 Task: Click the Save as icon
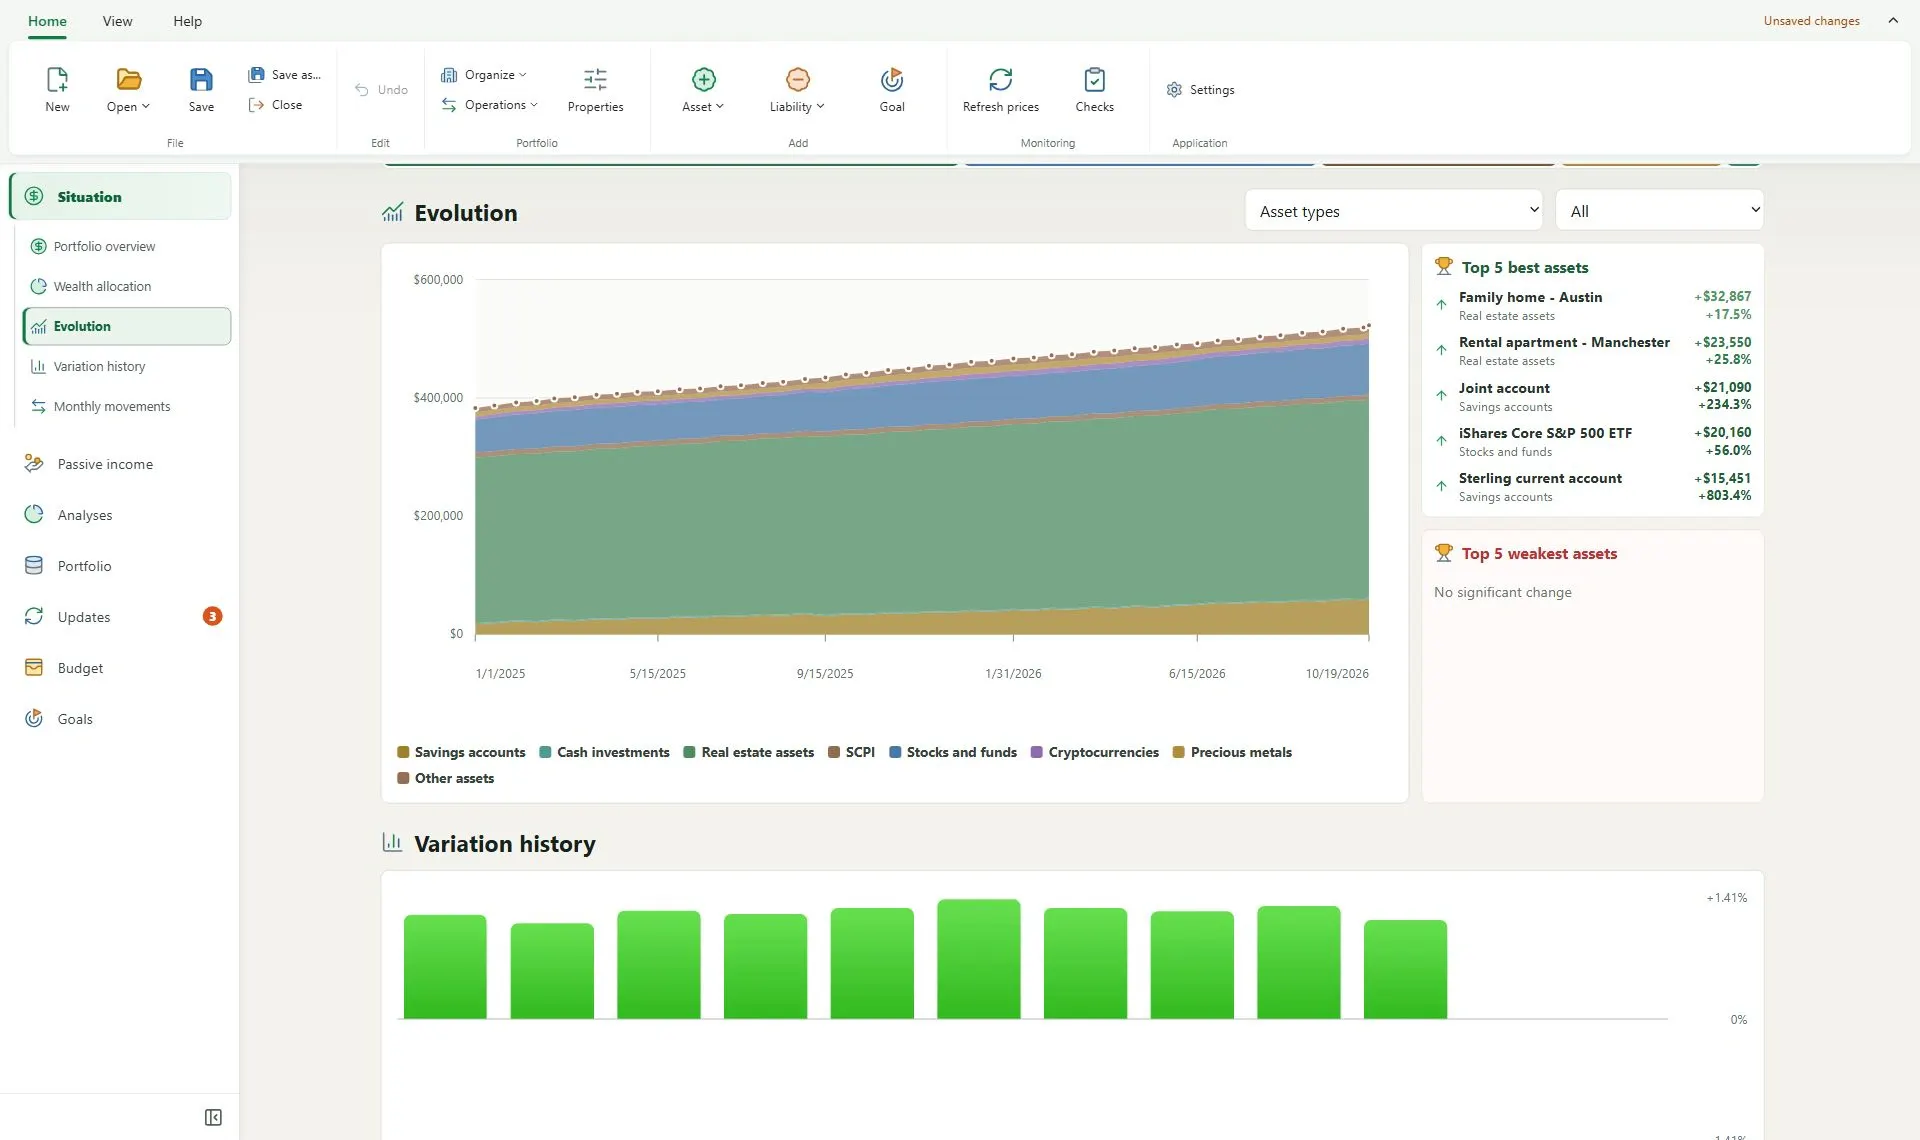point(257,74)
